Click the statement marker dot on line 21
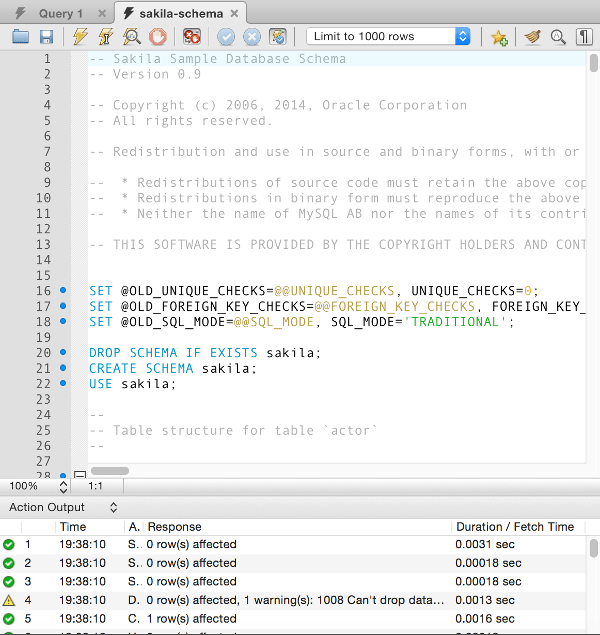 (x=63, y=368)
